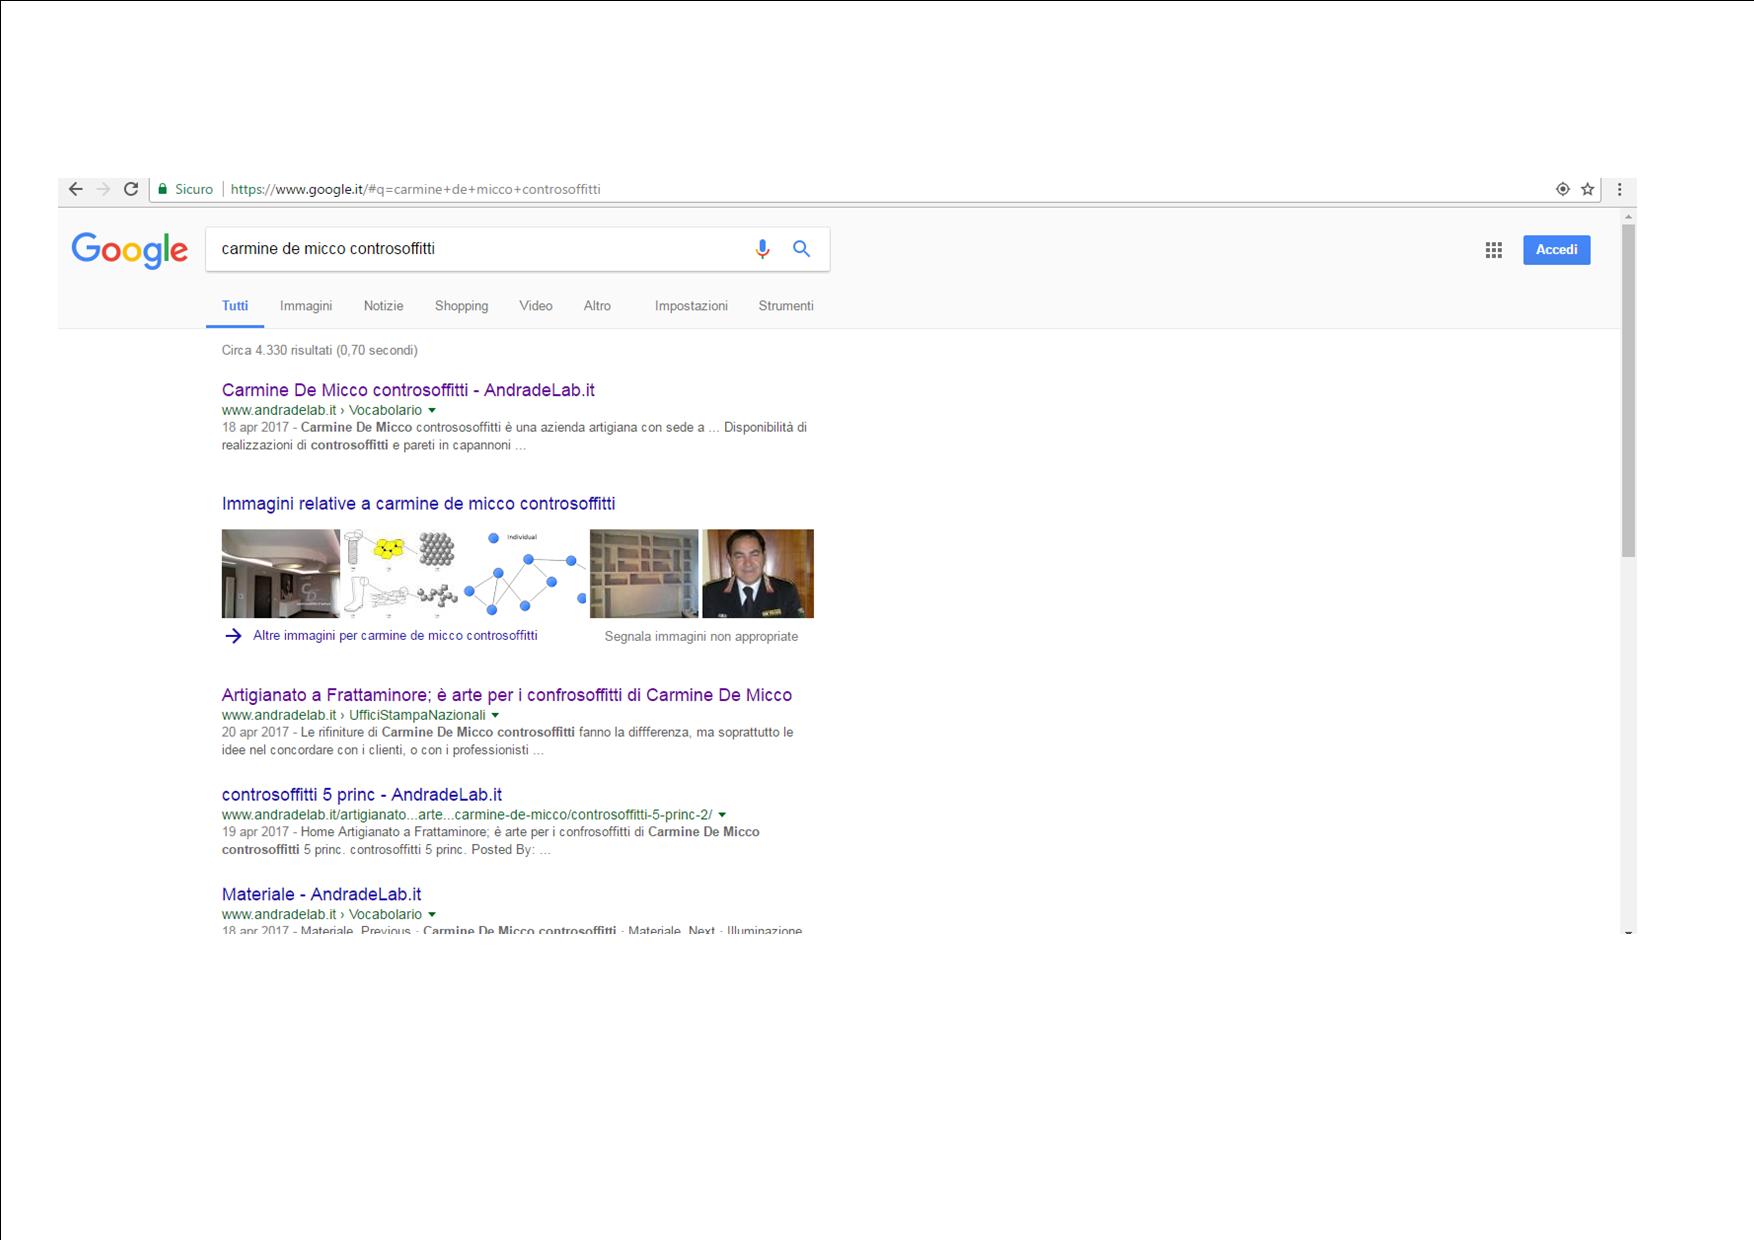Switch to the Immagini tab
Image resolution: width=1754 pixels, height=1240 pixels.
click(306, 306)
